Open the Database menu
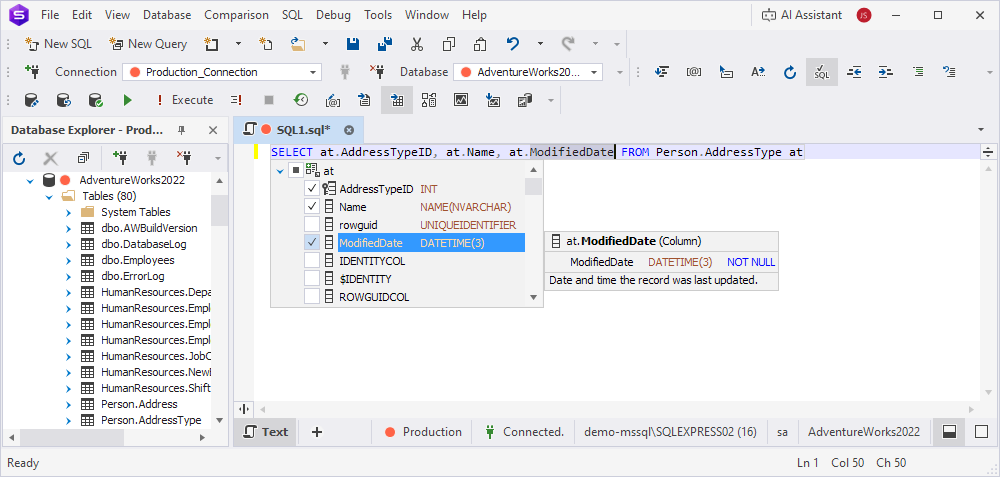The image size is (1000, 477). click(x=167, y=15)
